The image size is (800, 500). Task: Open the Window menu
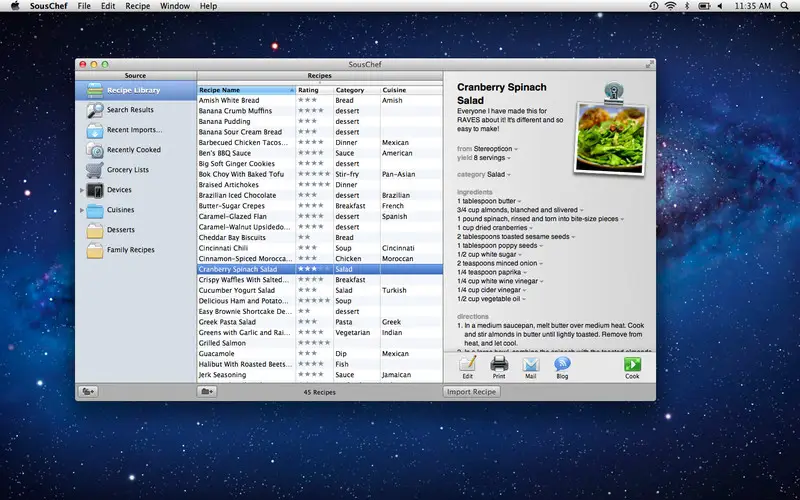pyautogui.click(x=175, y=6)
